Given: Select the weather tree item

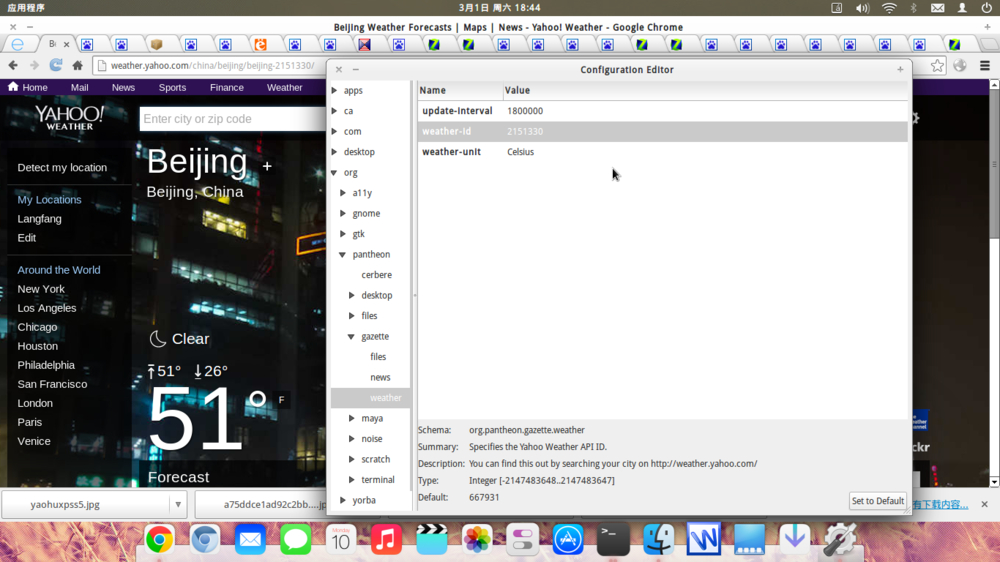Looking at the screenshot, I should pyautogui.click(x=385, y=398).
